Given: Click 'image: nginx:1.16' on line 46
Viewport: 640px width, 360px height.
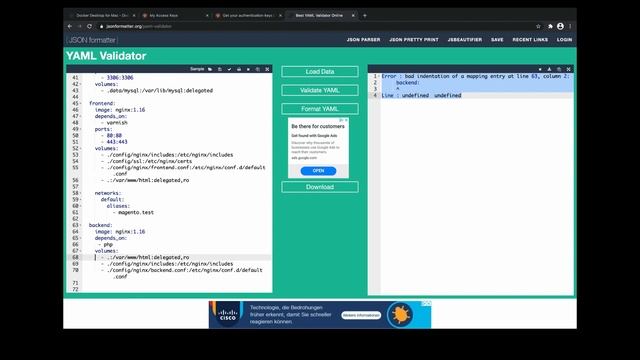Looking at the screenshot, I should (x=120, y=110).
